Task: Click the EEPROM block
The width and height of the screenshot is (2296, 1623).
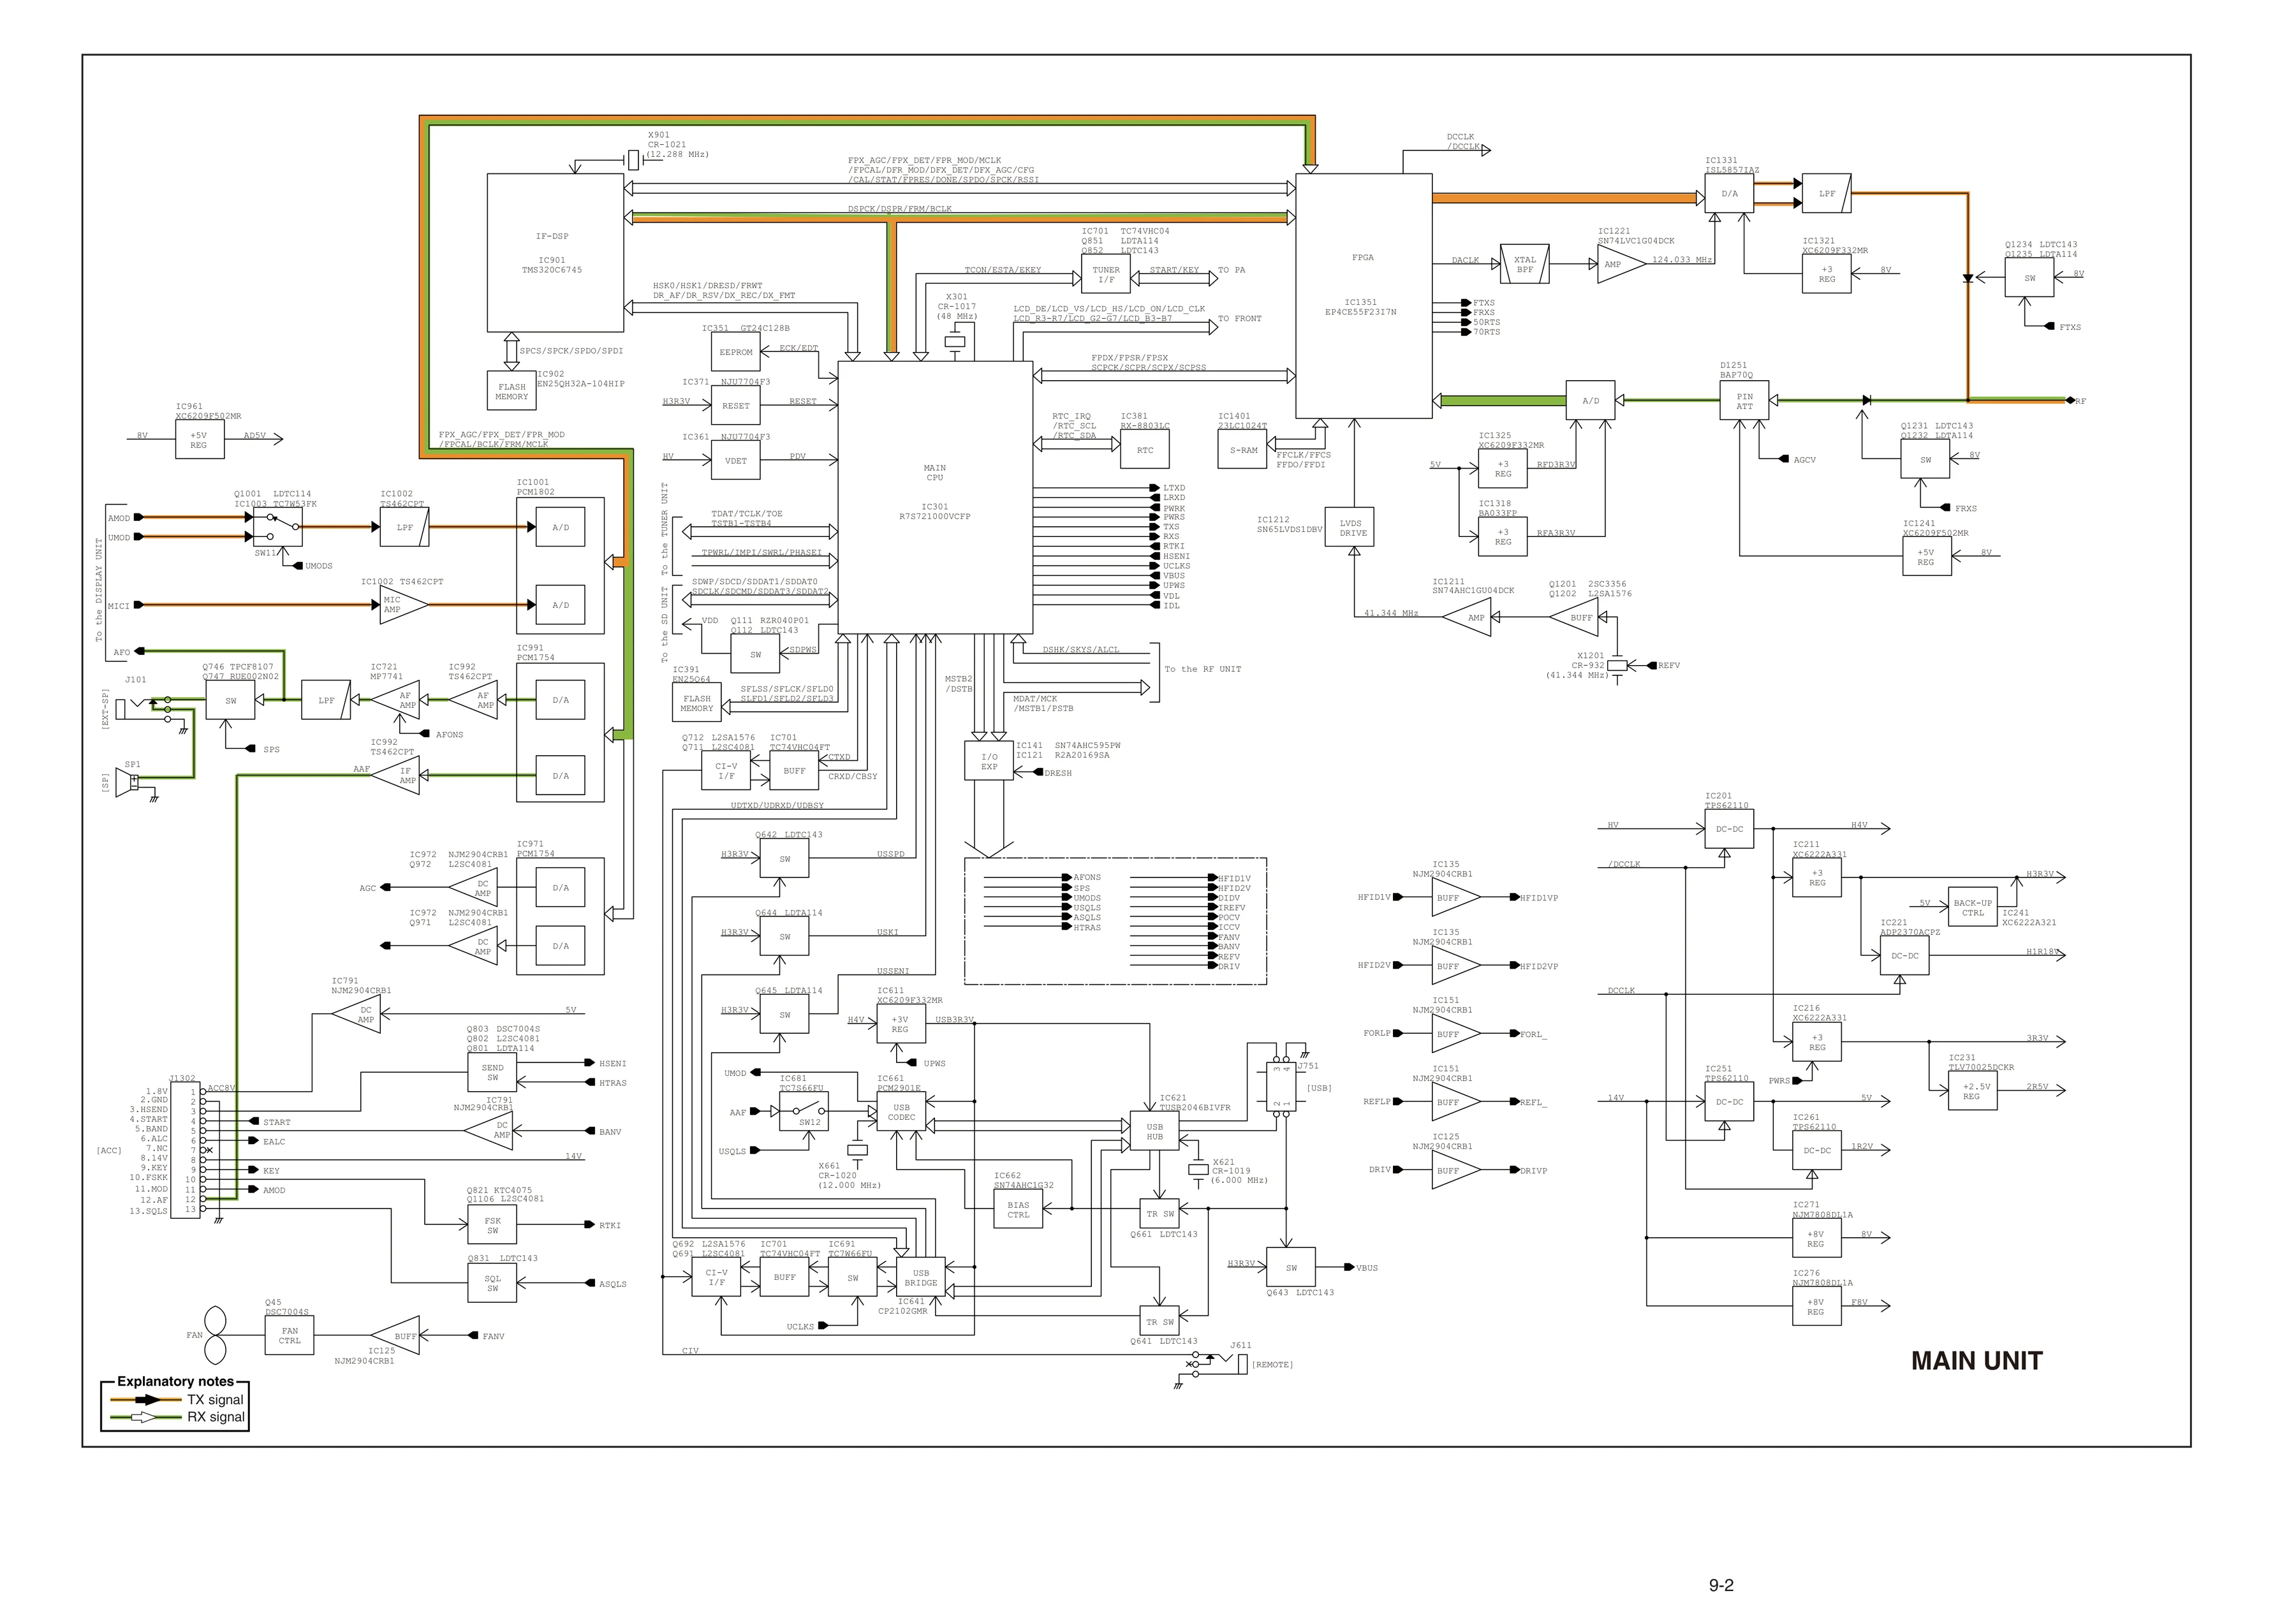Action: 736,352
